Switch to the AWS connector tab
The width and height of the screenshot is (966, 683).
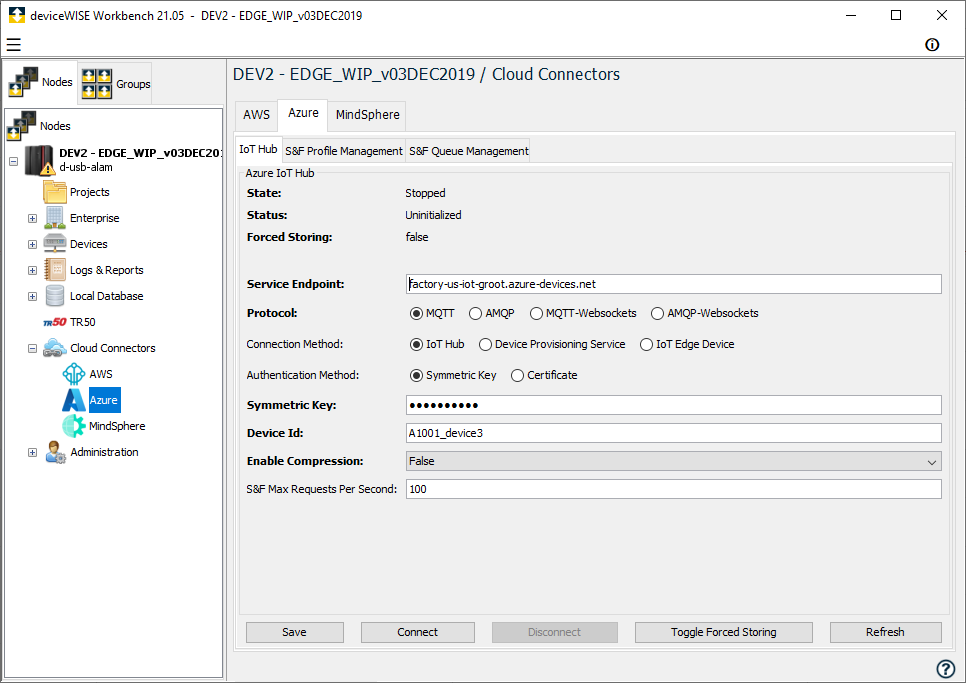click(256, 115)
